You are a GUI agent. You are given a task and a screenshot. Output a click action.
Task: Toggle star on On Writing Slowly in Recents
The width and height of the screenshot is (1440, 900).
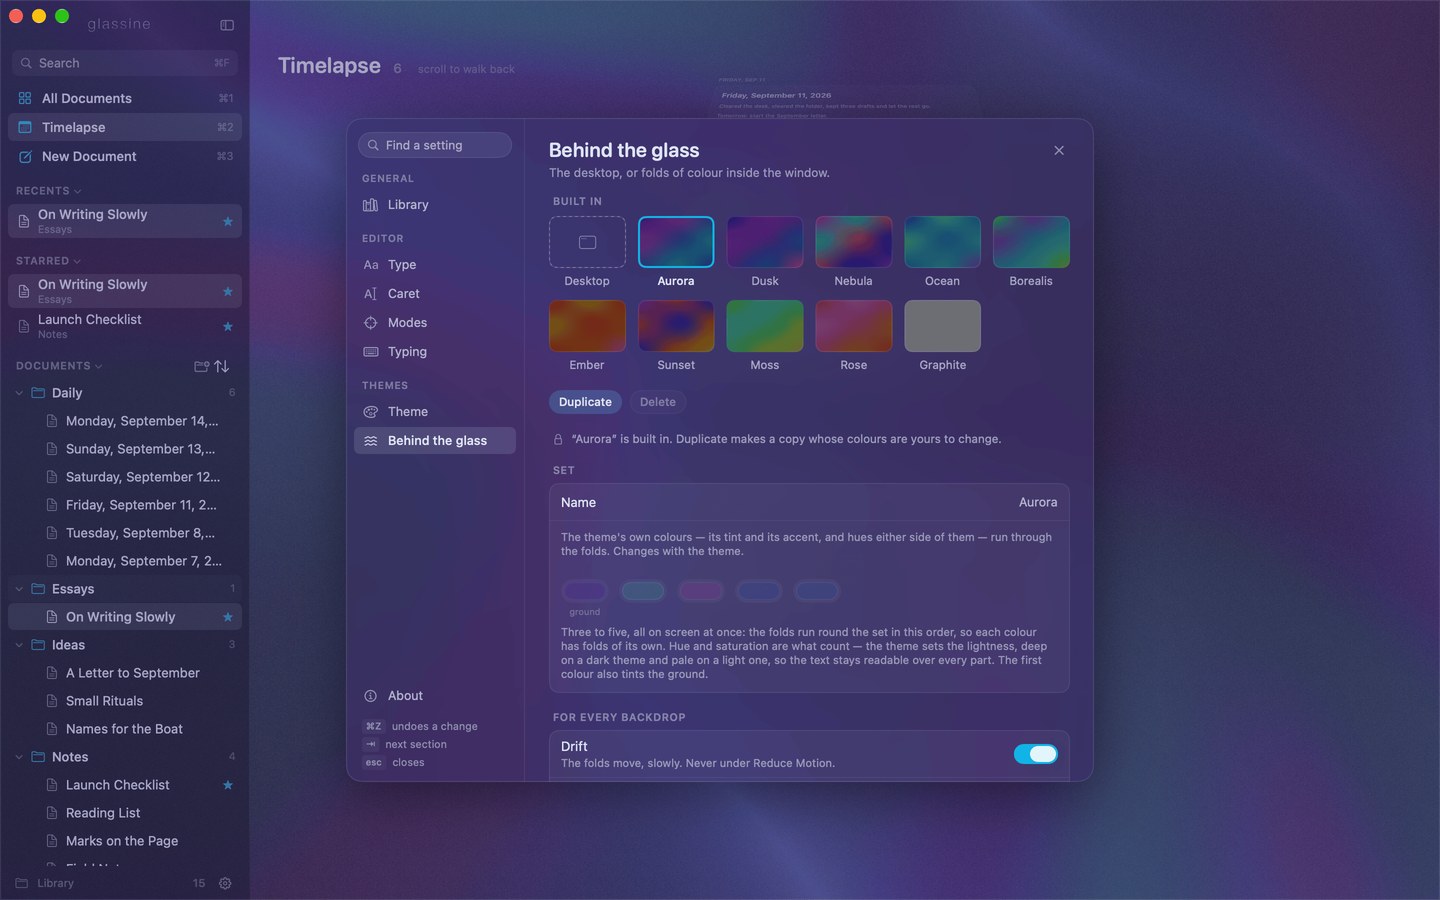click(x=228, y=221)
